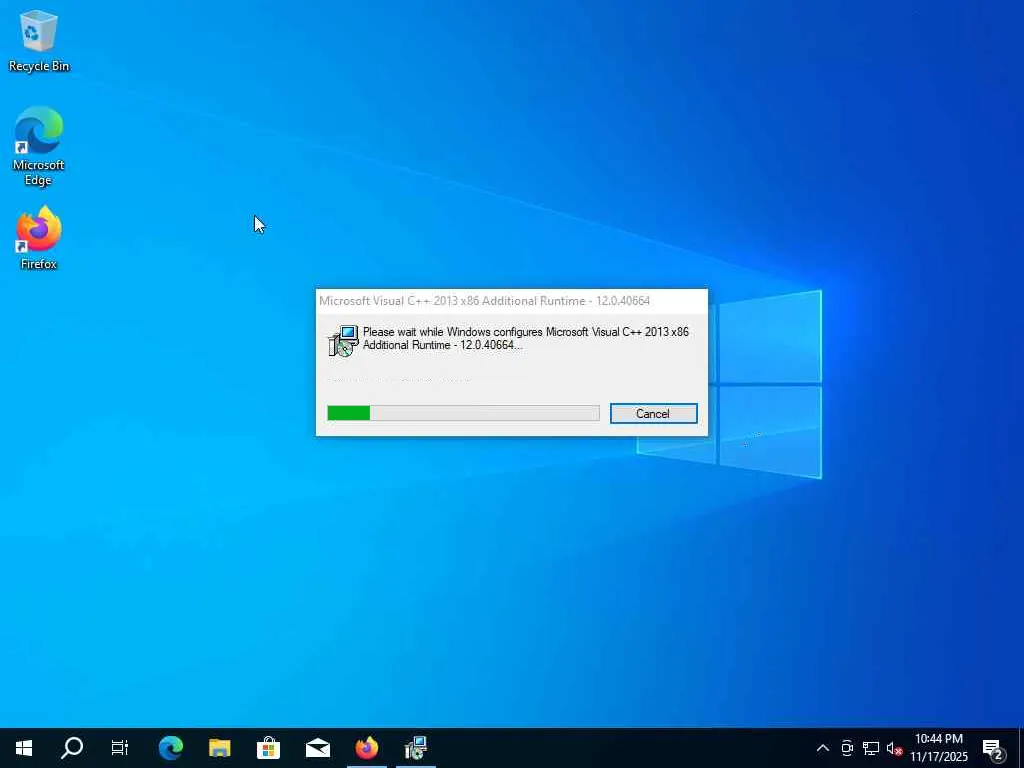The image size is (1024, 768).
Task: Open the network status tray icon
Action: 871,748
